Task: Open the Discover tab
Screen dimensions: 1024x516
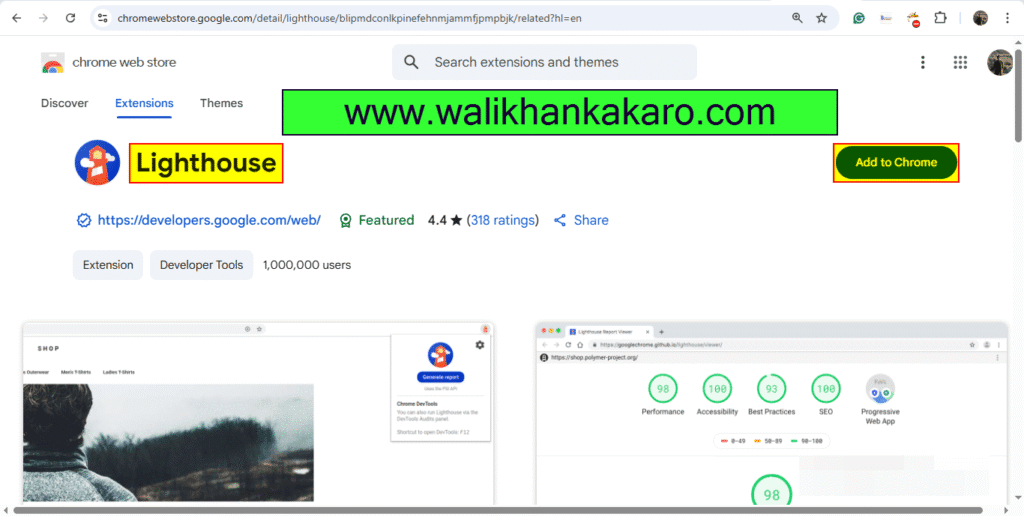Action: tap(65, 103)
